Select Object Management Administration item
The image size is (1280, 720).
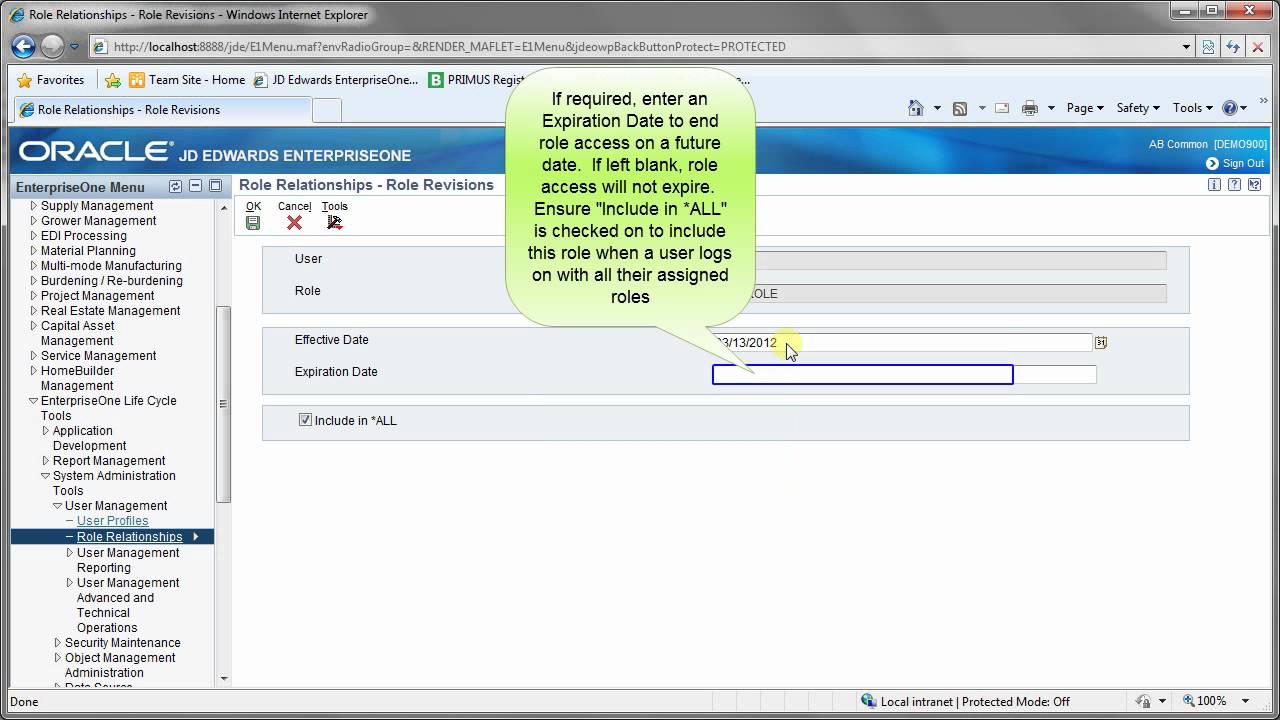pos(120,665)
